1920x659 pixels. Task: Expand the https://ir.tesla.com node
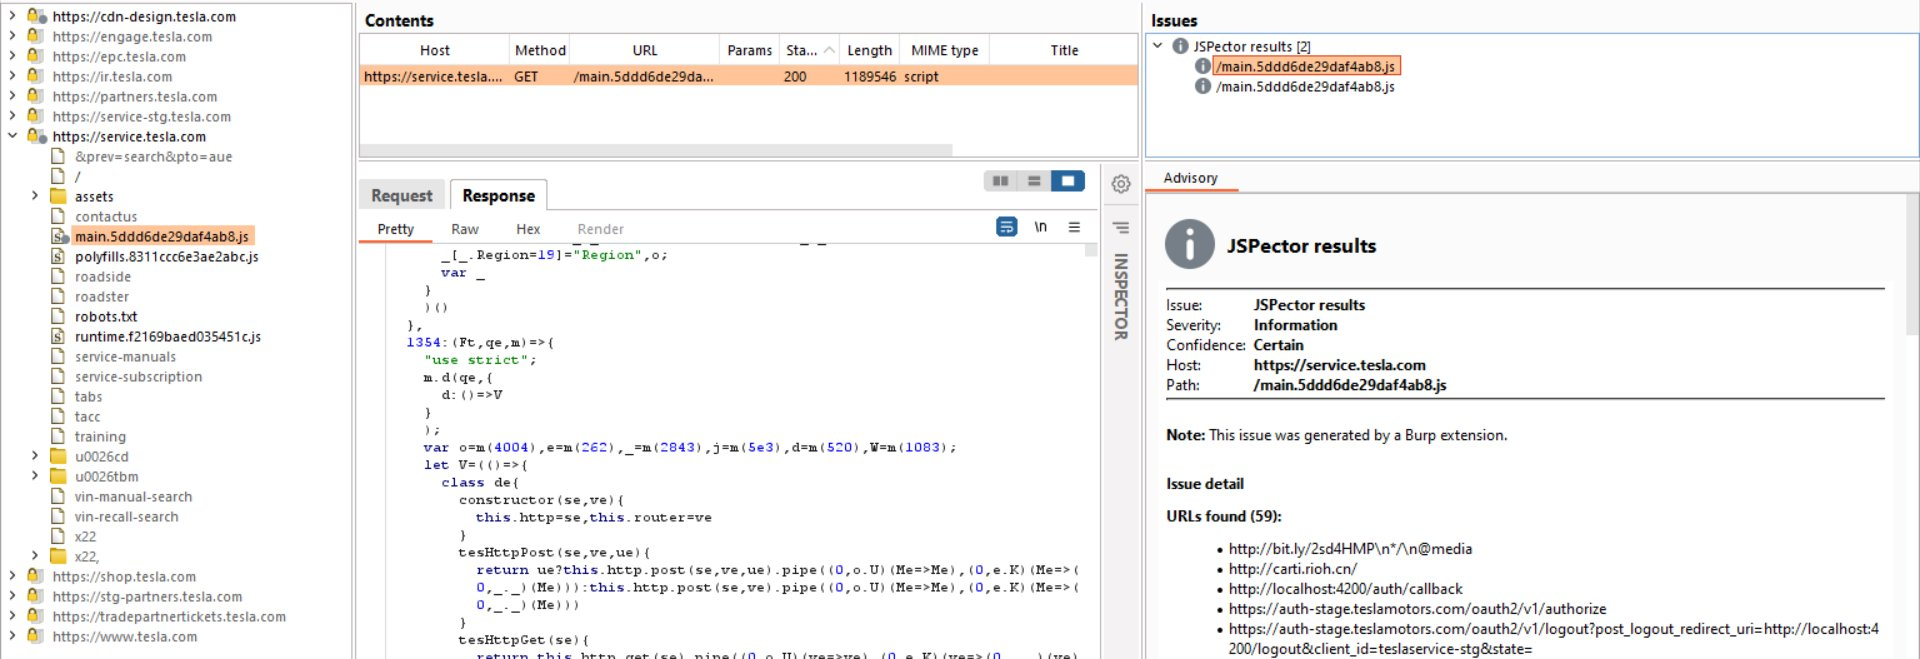click(x=12, y=76)
